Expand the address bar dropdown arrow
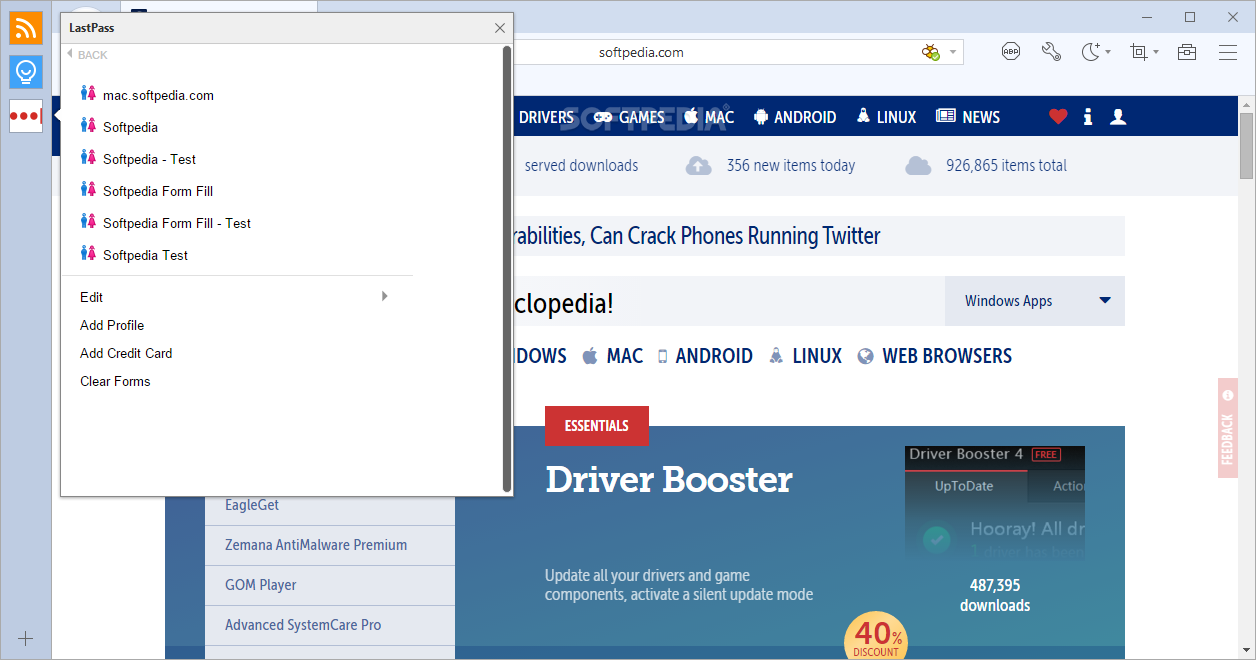 (x=953, y=52)
